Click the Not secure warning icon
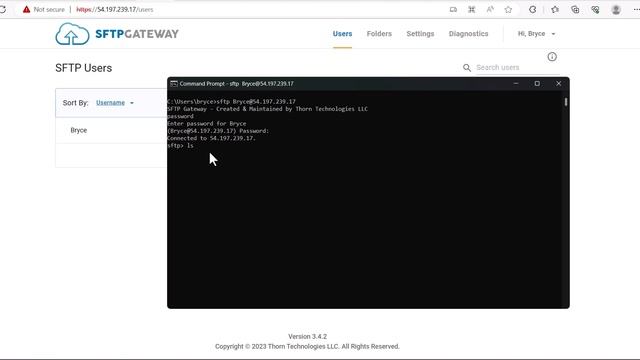This screenshot has height=360, width=640. tap(27, 9)
